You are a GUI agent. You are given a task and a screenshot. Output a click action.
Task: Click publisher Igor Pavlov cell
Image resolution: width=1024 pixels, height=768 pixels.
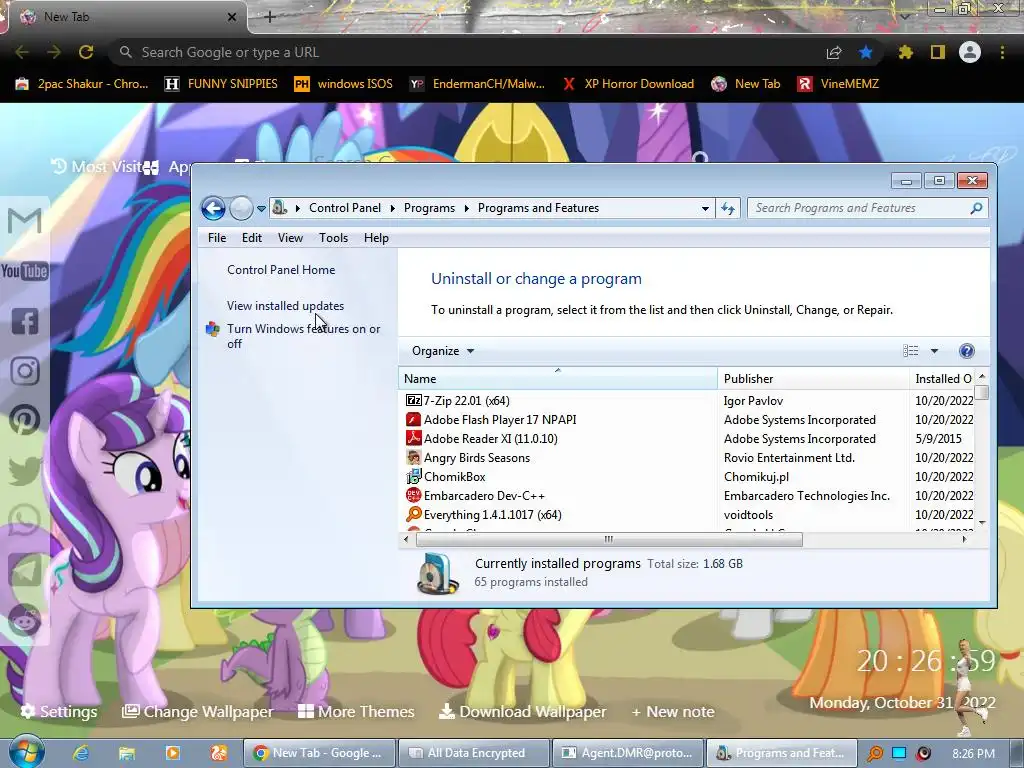[x=753, y=401]
